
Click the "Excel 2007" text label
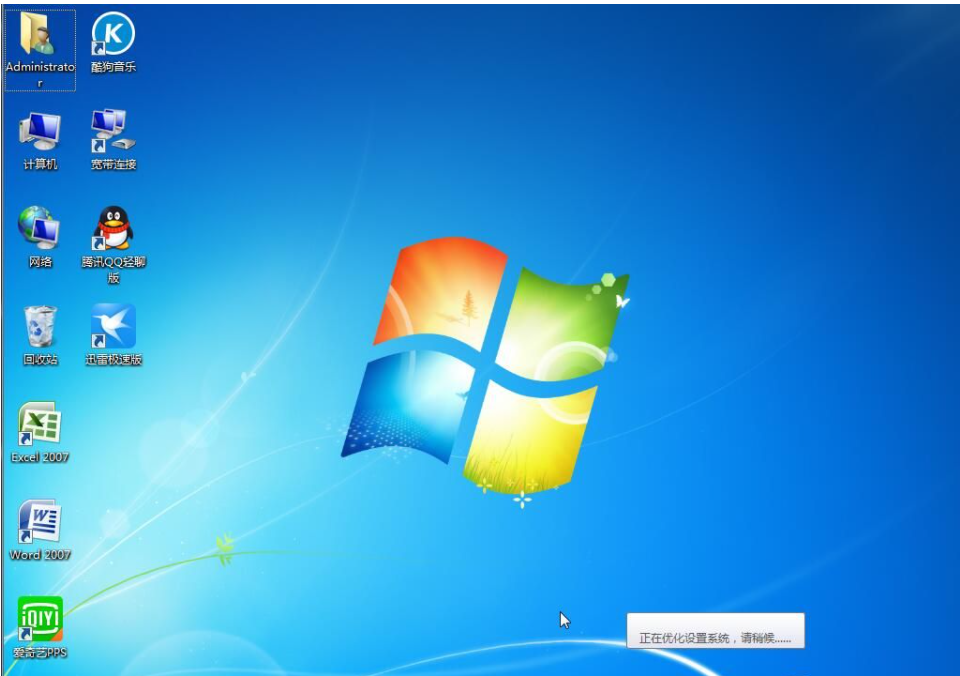40,457
